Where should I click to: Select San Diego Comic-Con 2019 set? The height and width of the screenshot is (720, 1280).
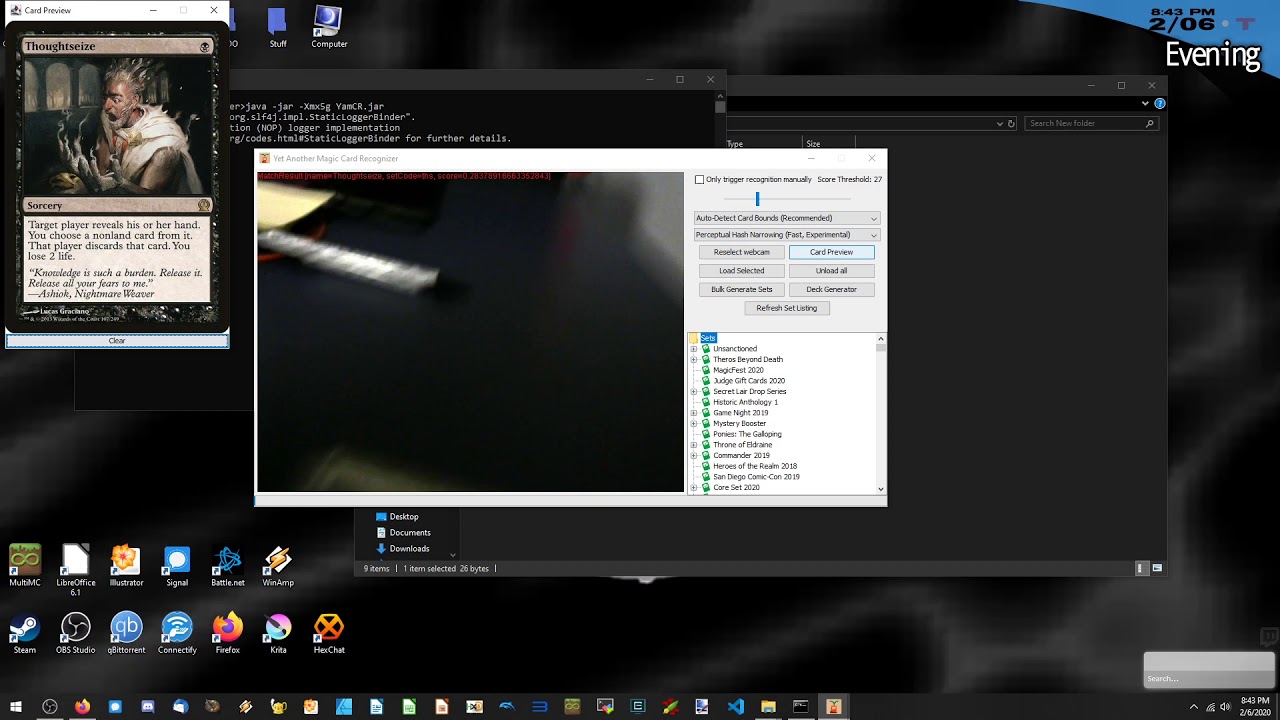(x=756, y=477)
